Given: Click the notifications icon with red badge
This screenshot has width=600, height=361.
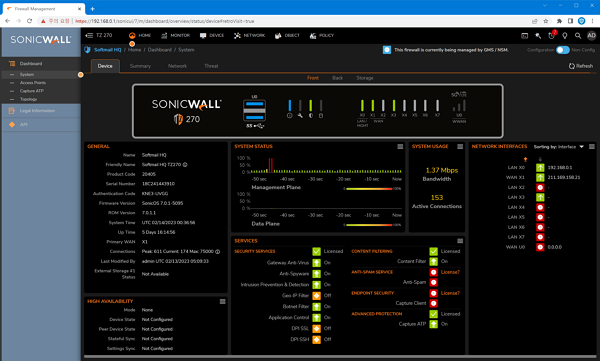Looking at the screenshot, I should tap(552, 35).
